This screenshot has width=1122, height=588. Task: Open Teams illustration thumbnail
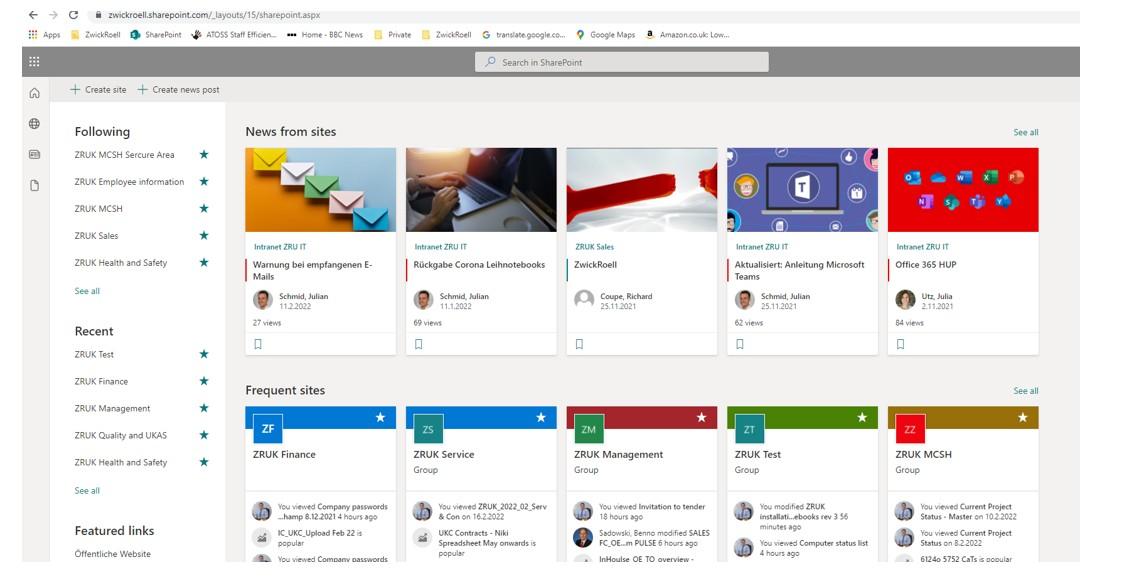tap(802, 190)
